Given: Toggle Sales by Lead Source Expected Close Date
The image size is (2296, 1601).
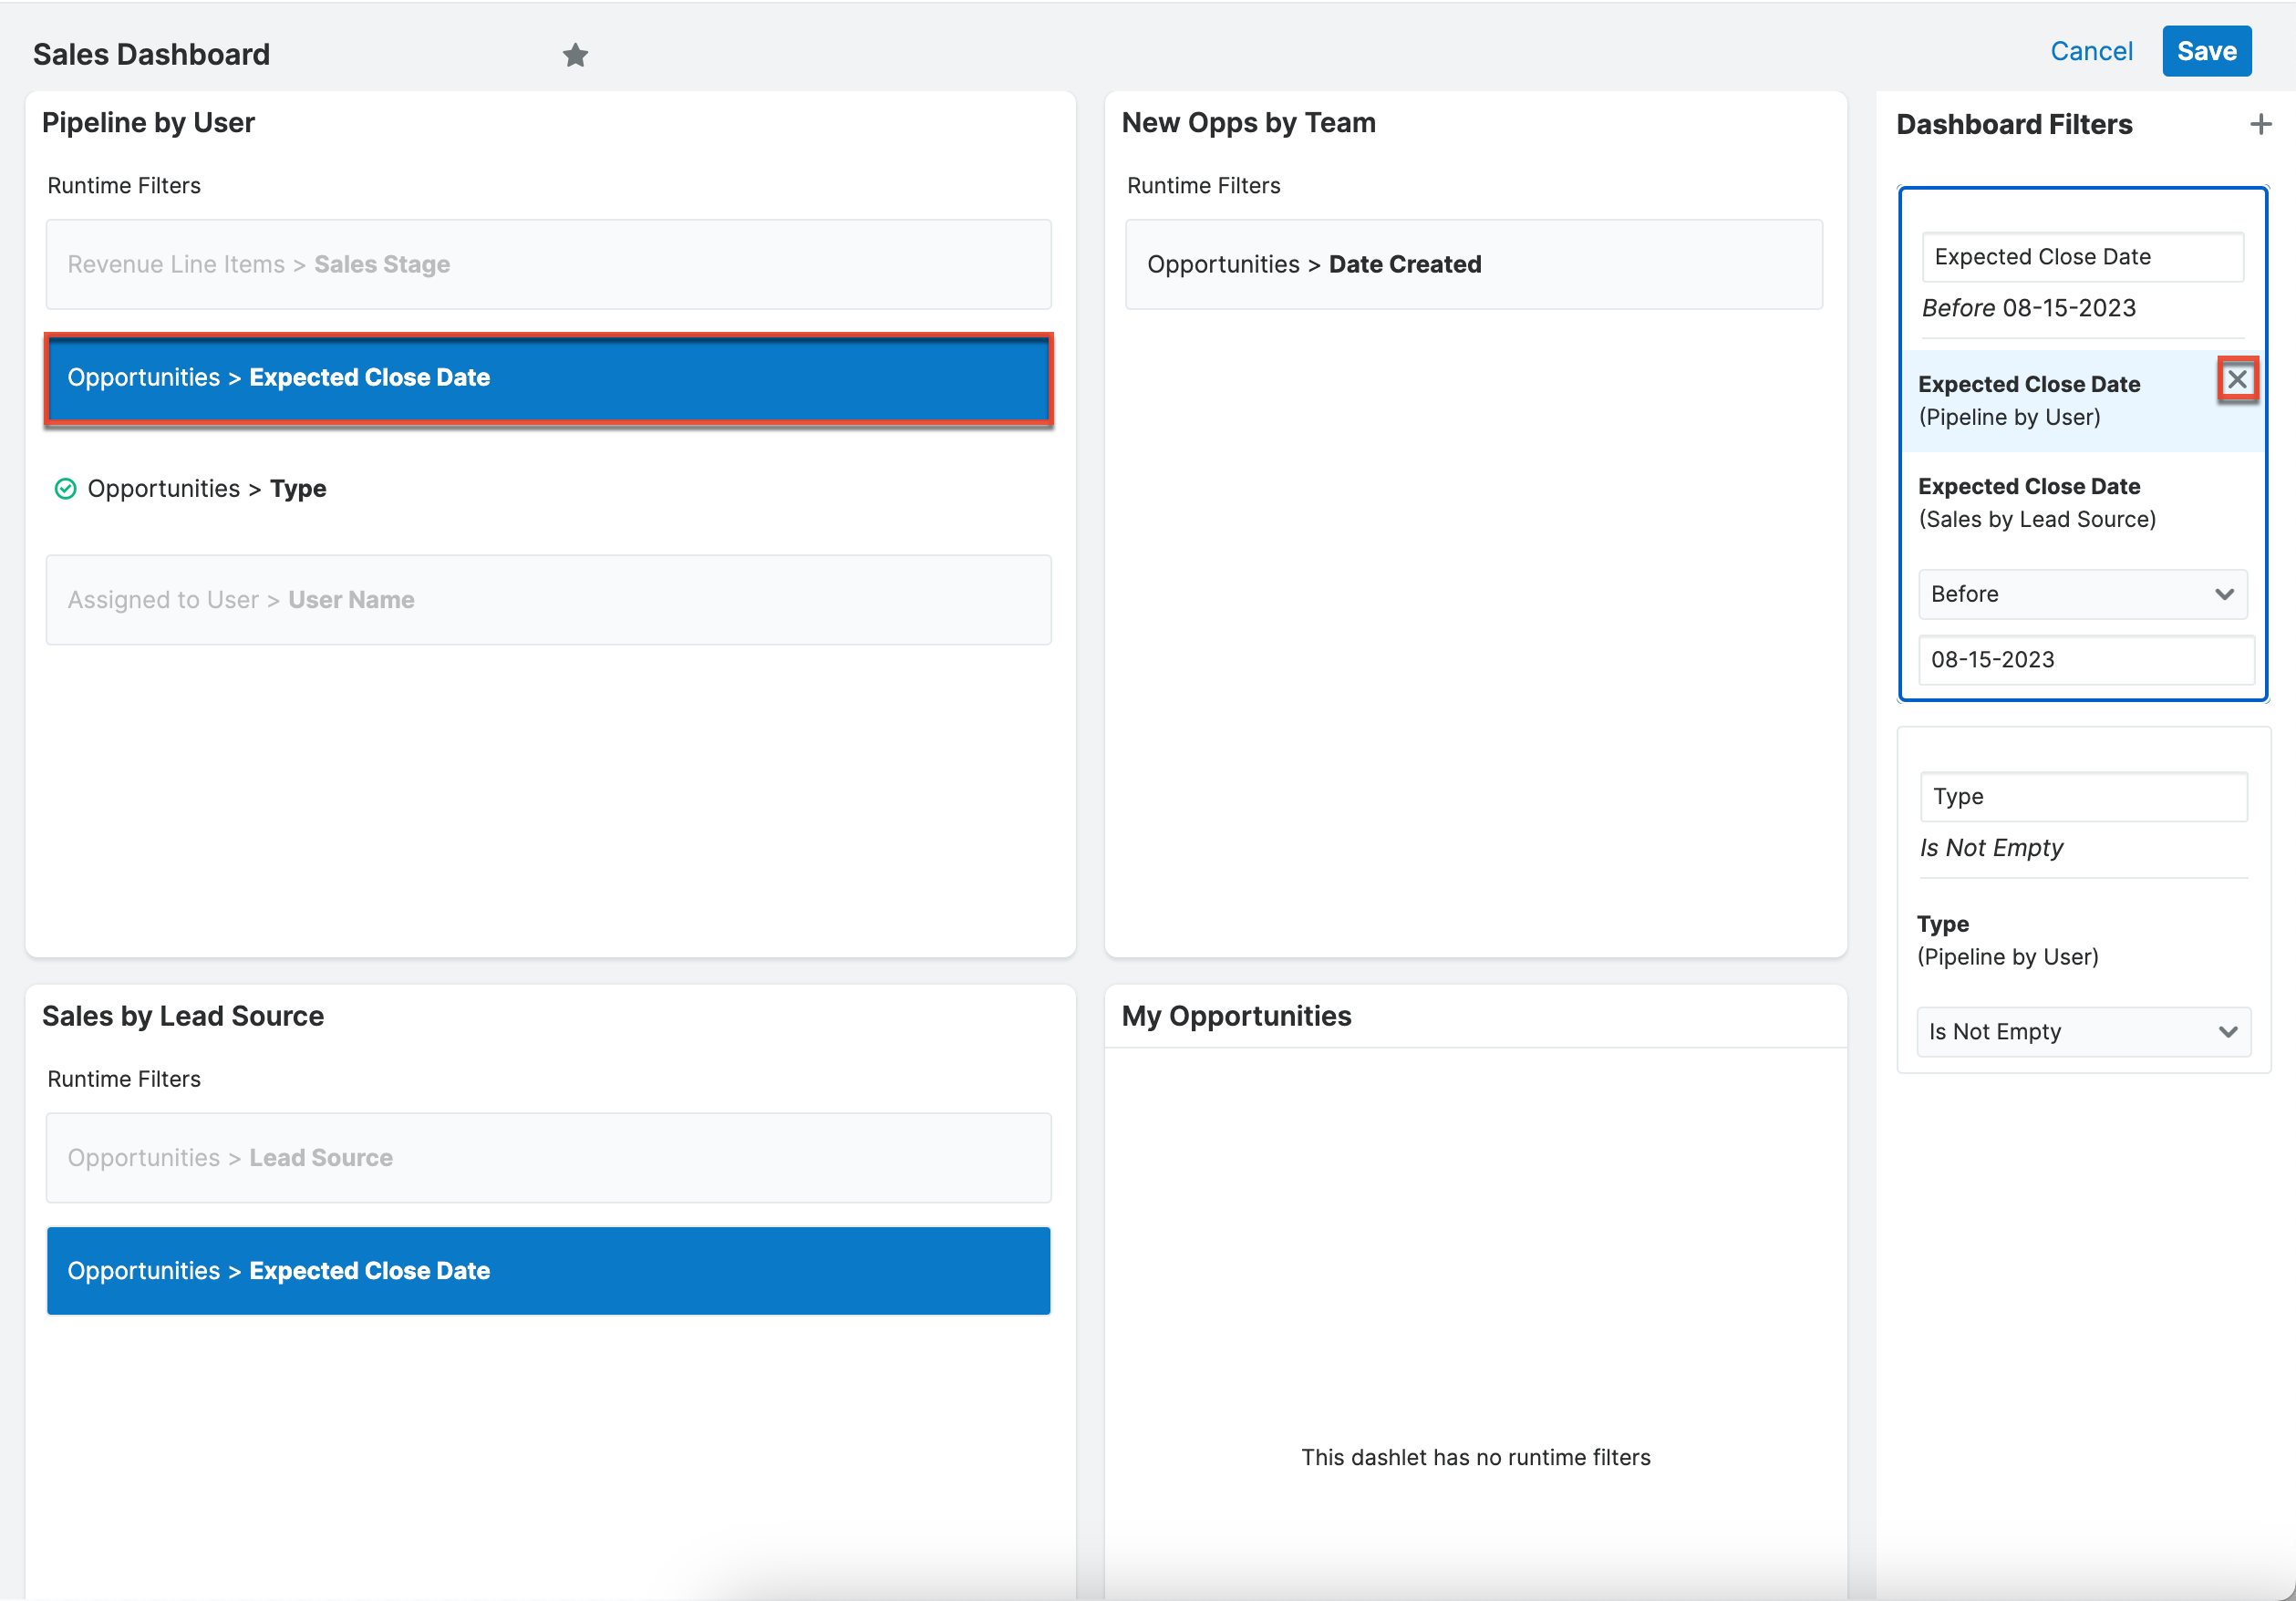Looking at the screenshot, I should [x=548, y=1270].
